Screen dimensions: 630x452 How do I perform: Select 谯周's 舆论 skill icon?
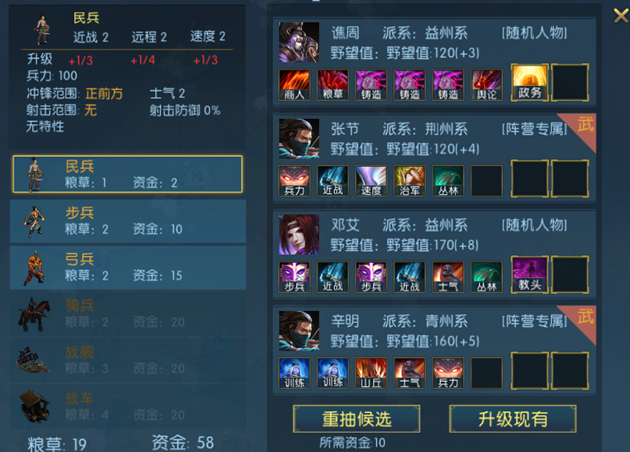tap(487, 85)
